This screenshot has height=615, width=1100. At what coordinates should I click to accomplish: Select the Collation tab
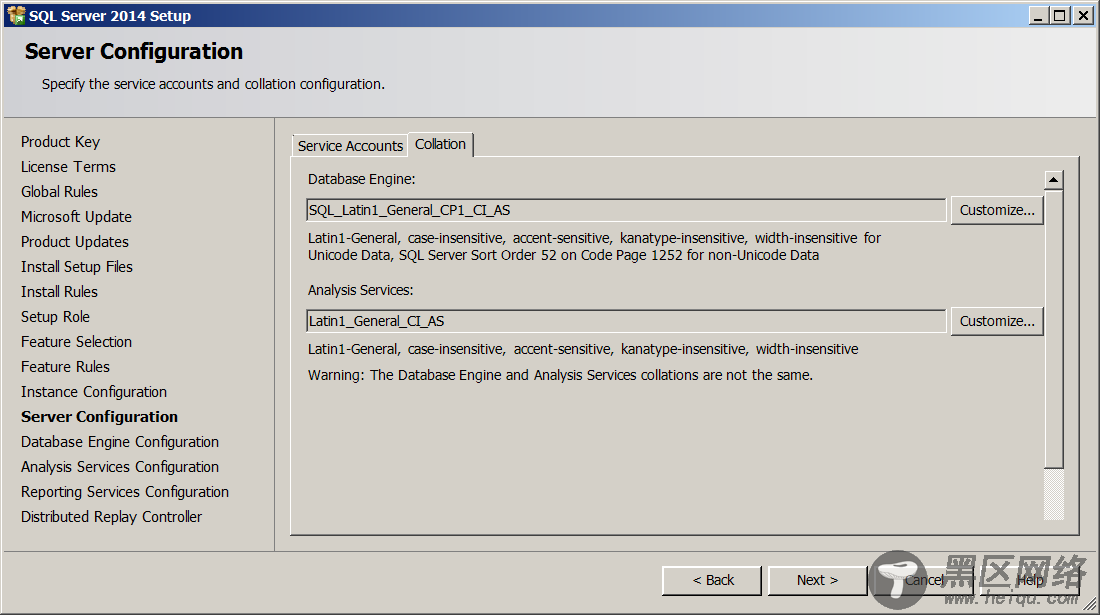pos(441,144)
